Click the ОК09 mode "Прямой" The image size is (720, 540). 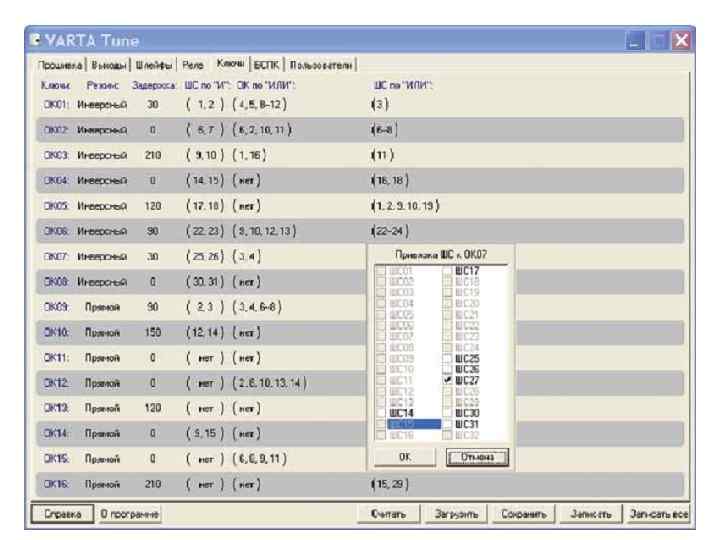point(102,307)
